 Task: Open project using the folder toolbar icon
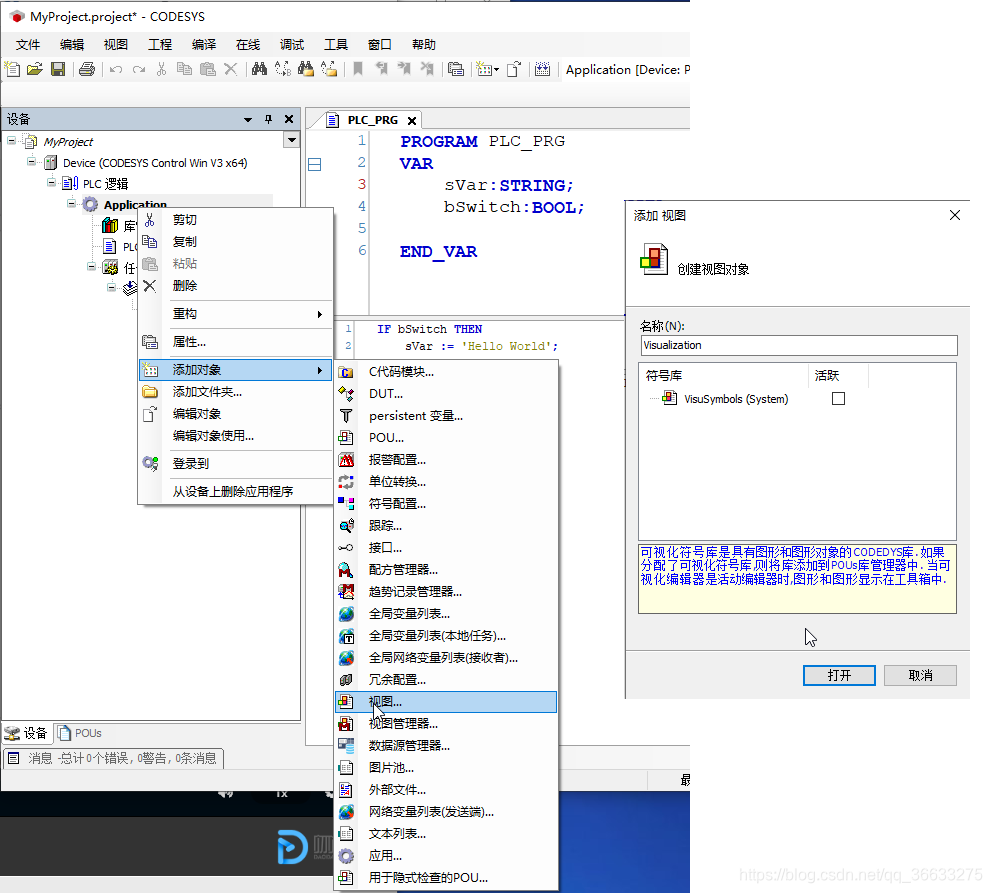[x=35, y=69]
